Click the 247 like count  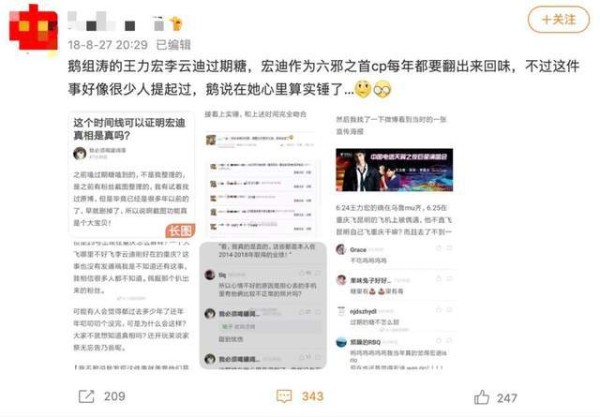[x=507, y=398]
